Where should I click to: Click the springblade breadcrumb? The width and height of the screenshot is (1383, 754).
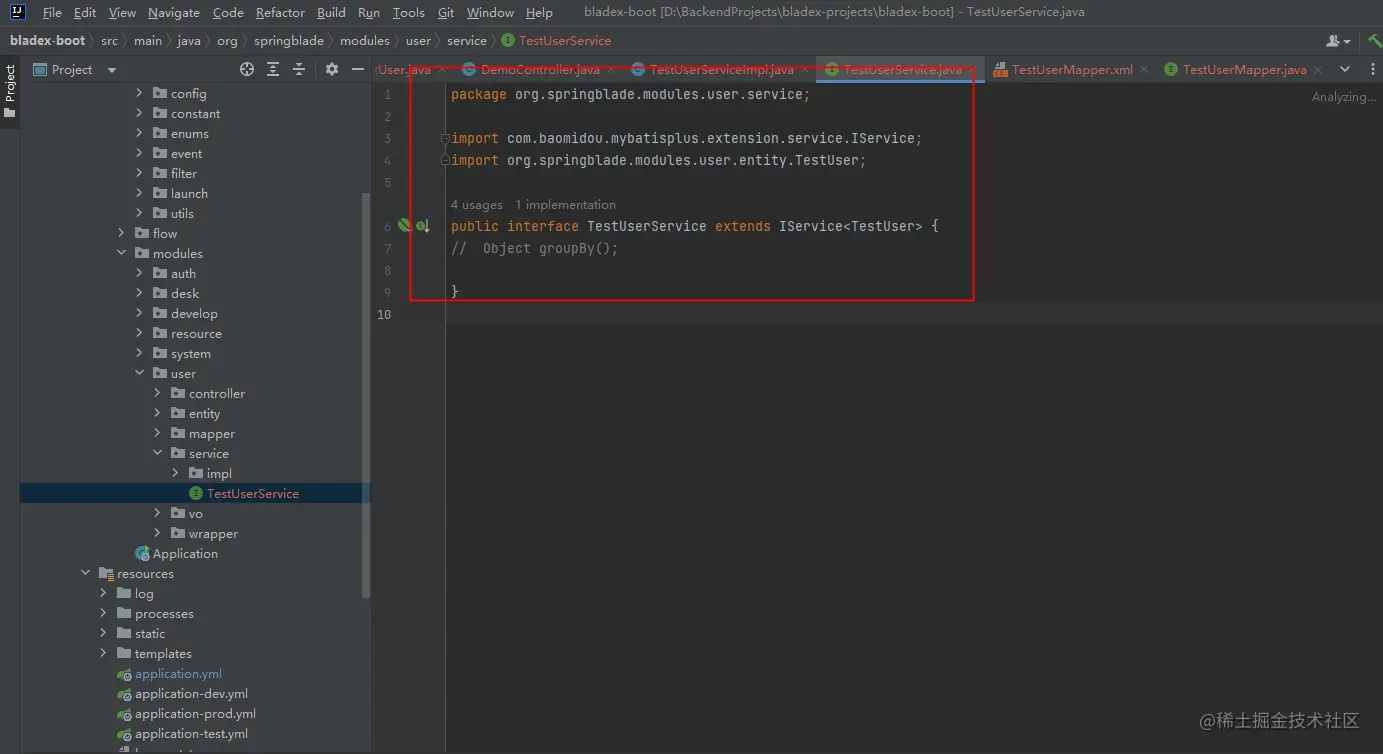(289, 41)
